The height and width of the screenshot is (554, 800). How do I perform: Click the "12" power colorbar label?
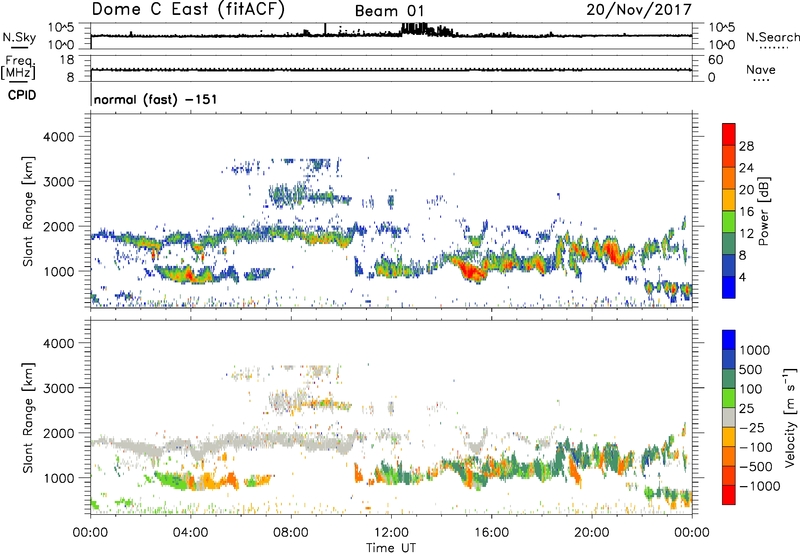click(746, 234)
